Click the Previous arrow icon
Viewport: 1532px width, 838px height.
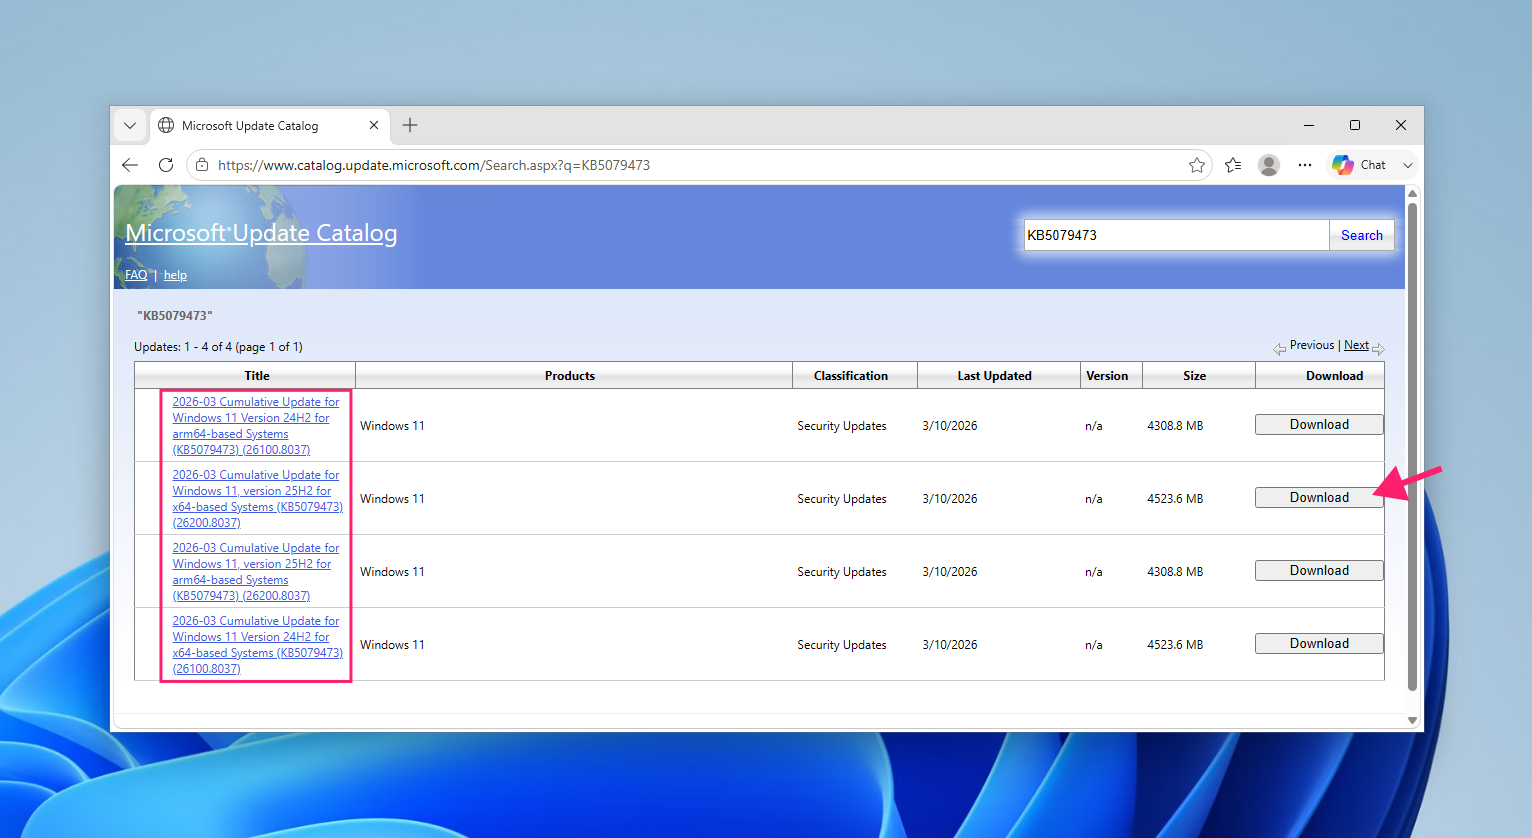pyautogui.click(x=1279, y=349)
